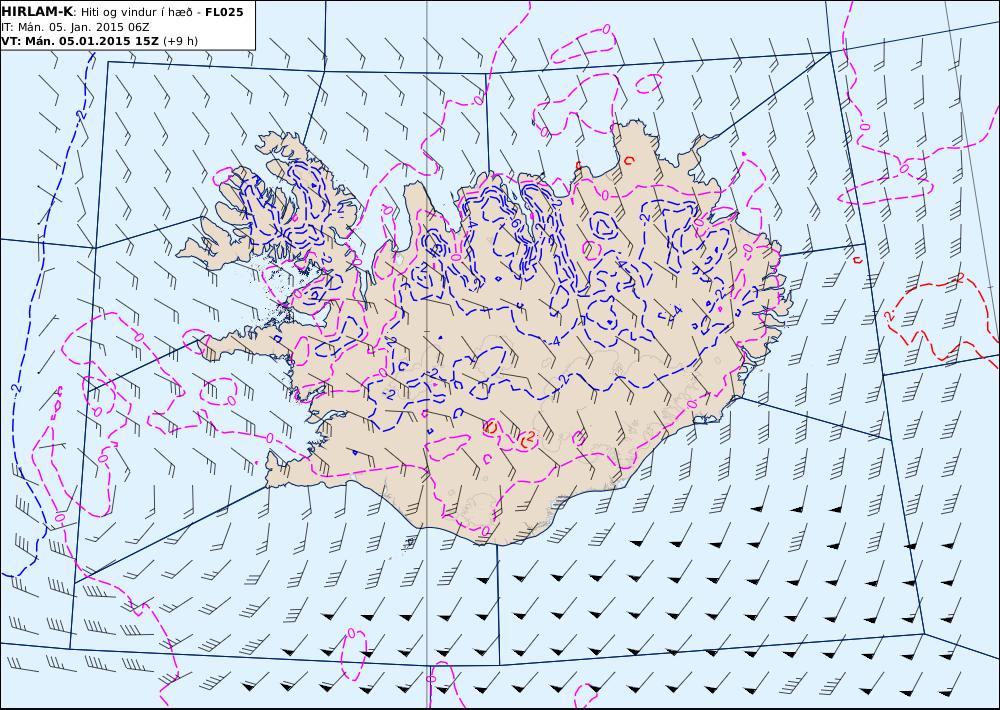Screen dimensions: 1000x710
Task: Click the "(+9 h)" forecast offset text
Action: 180,41
